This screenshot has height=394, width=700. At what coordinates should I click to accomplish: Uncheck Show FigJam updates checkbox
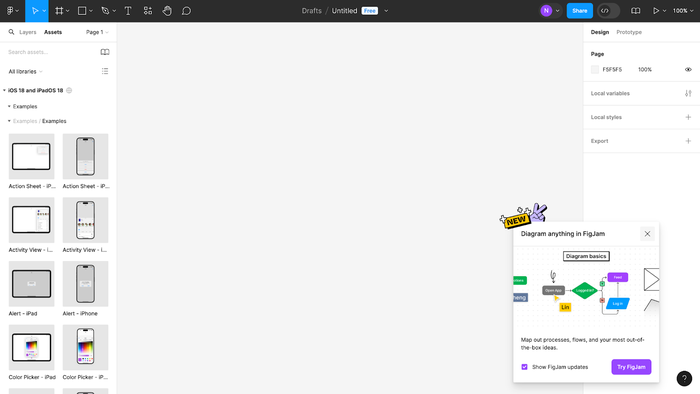pos(525,367)
